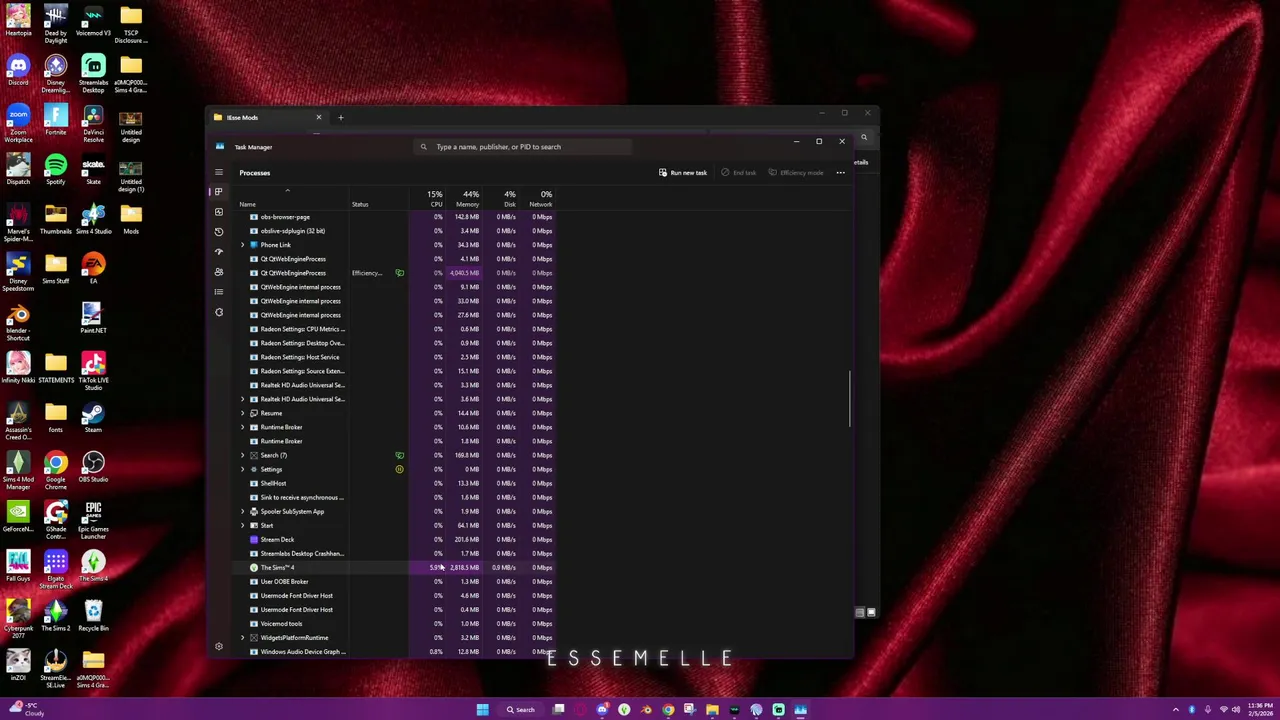Open the Users icon in sidebar
The width and height of the screenshot is (1280, 720).
coord(219,271)
